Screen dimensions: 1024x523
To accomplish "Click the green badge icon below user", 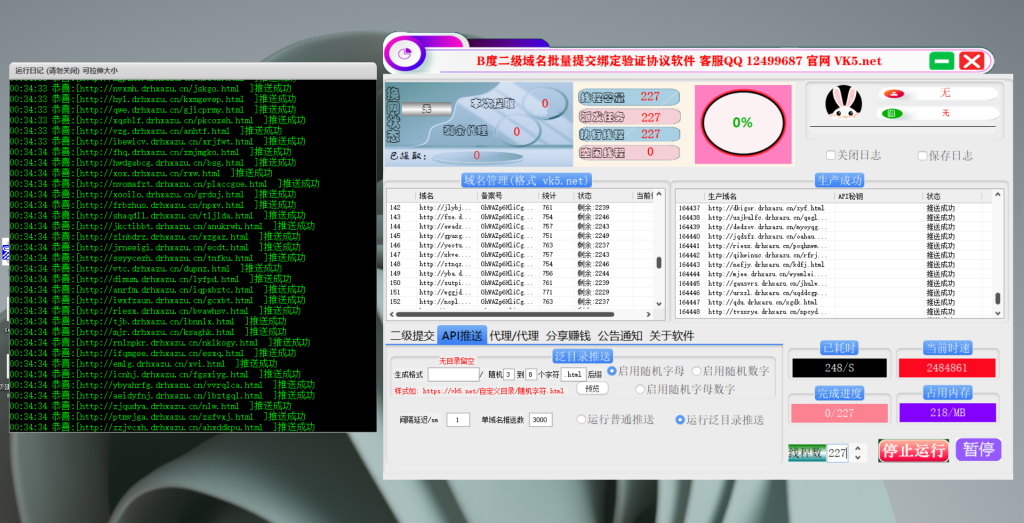I will tap(895, 113).
